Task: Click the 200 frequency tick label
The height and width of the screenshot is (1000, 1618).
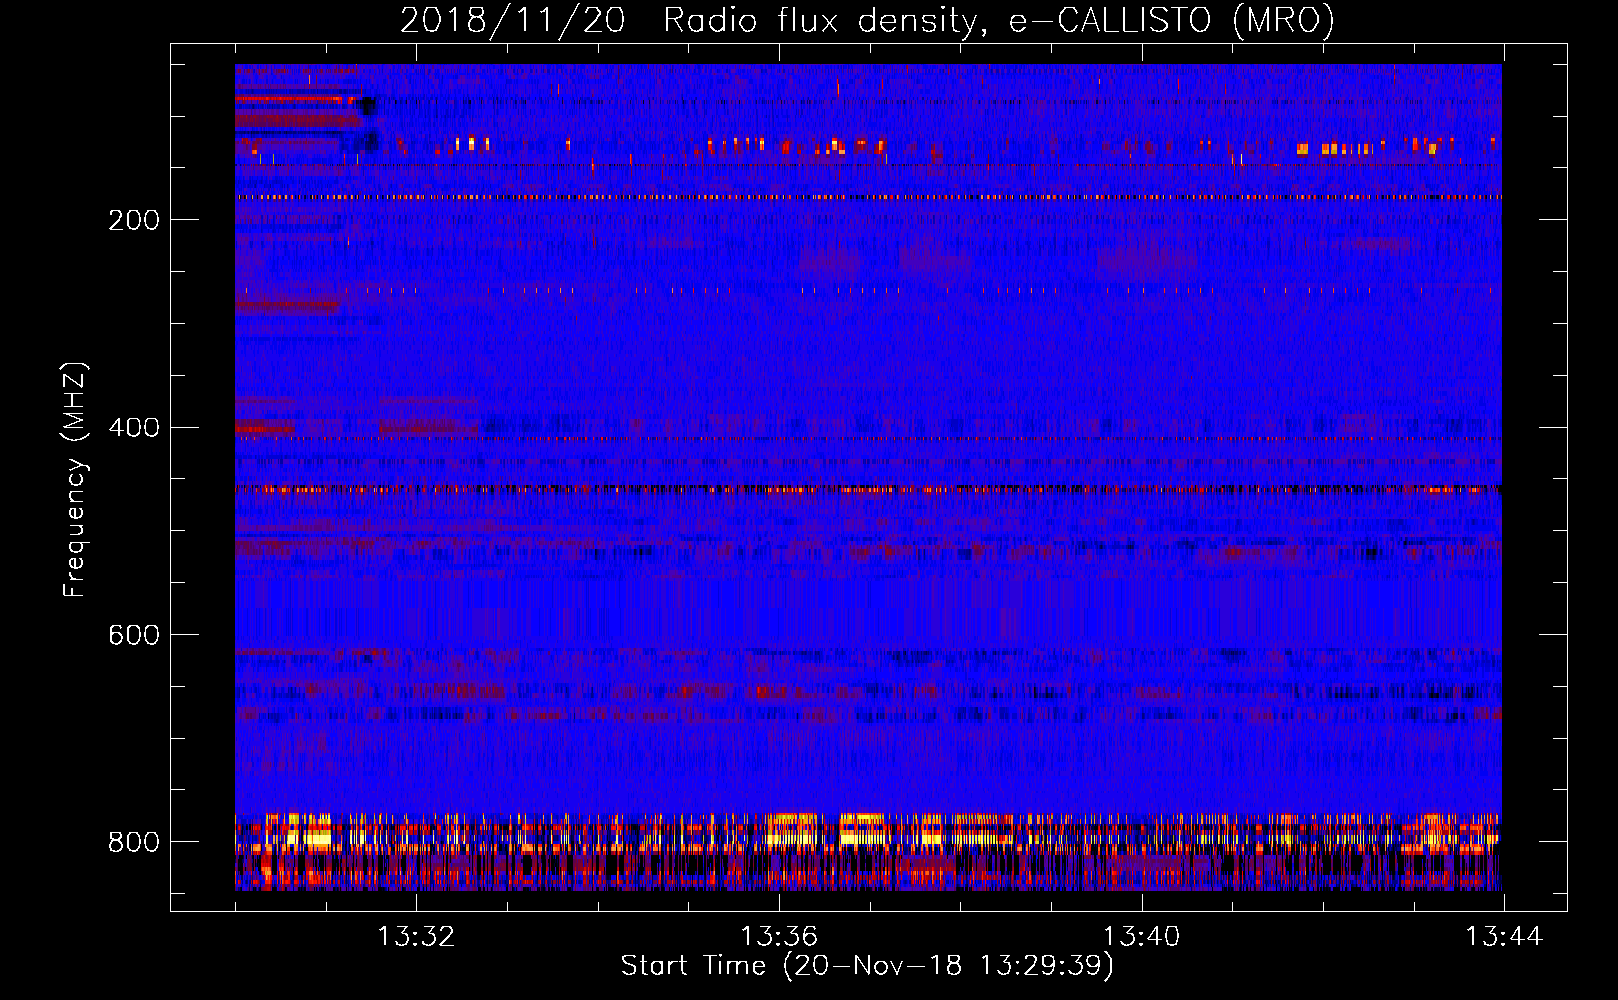Action: click(134, 220)
